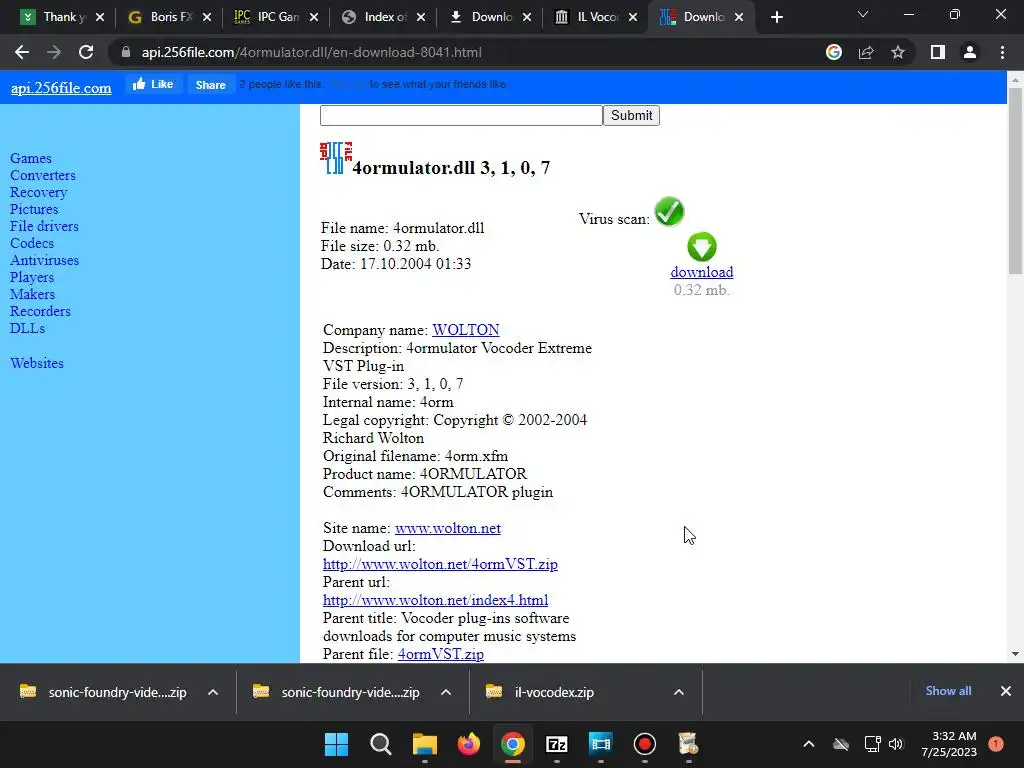Open the Antiviruses category
The width and height of the screenshot is (1024, 768).
pyautogui.click(x=44, y=260)
